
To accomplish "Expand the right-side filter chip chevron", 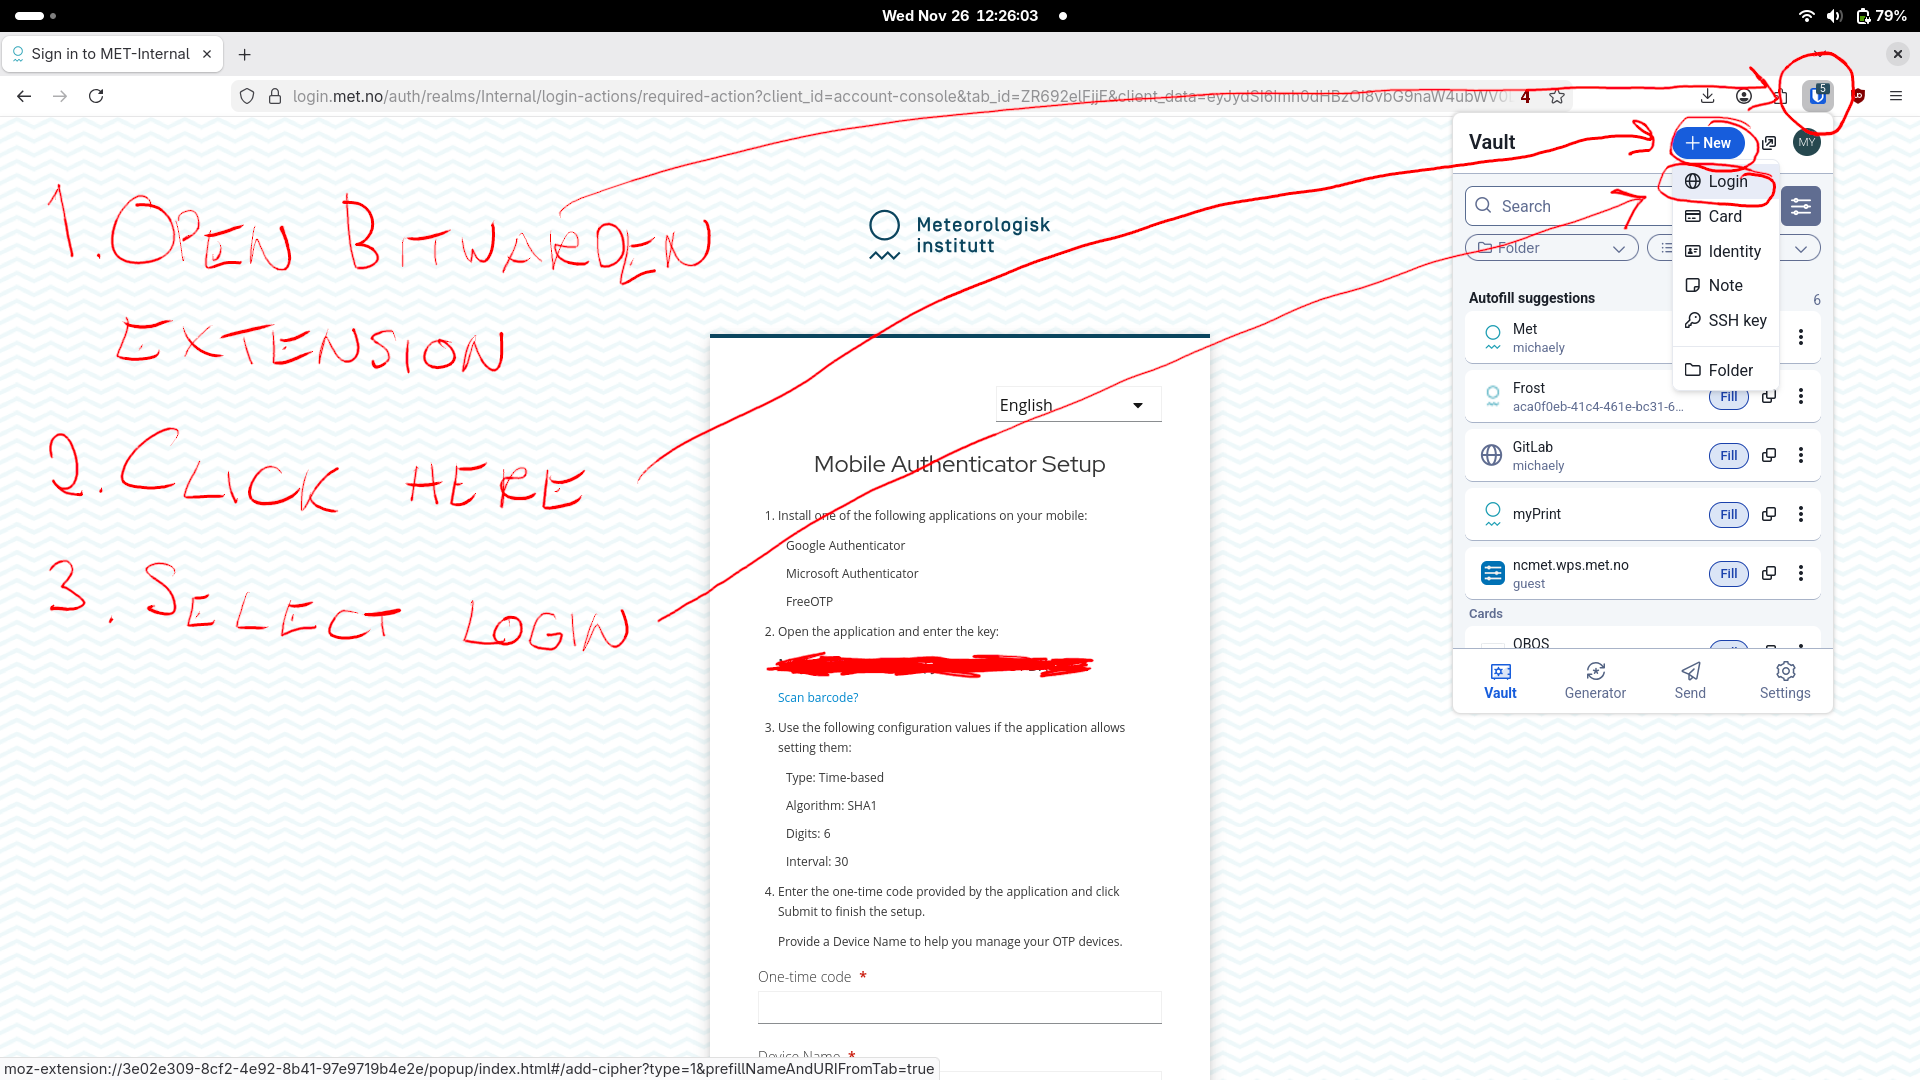I will point(1800,248).
